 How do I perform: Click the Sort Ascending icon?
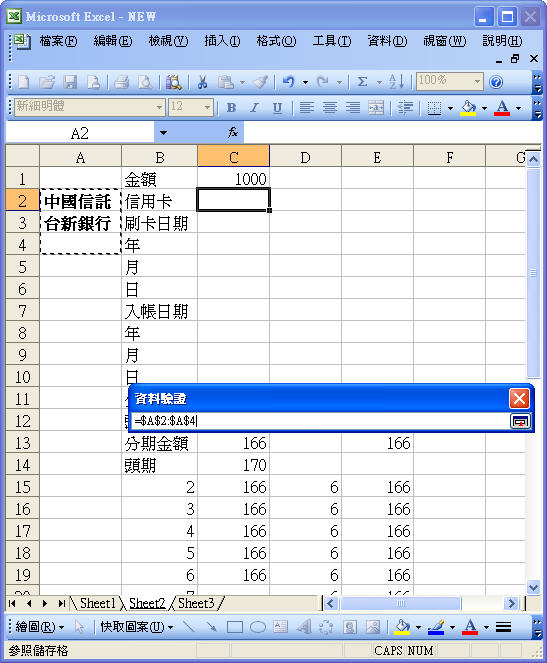[396, 82]
